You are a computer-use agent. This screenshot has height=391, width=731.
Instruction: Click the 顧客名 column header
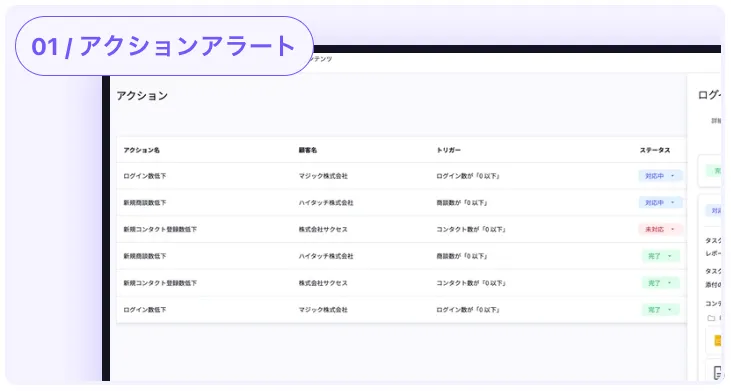click(308, 150)
